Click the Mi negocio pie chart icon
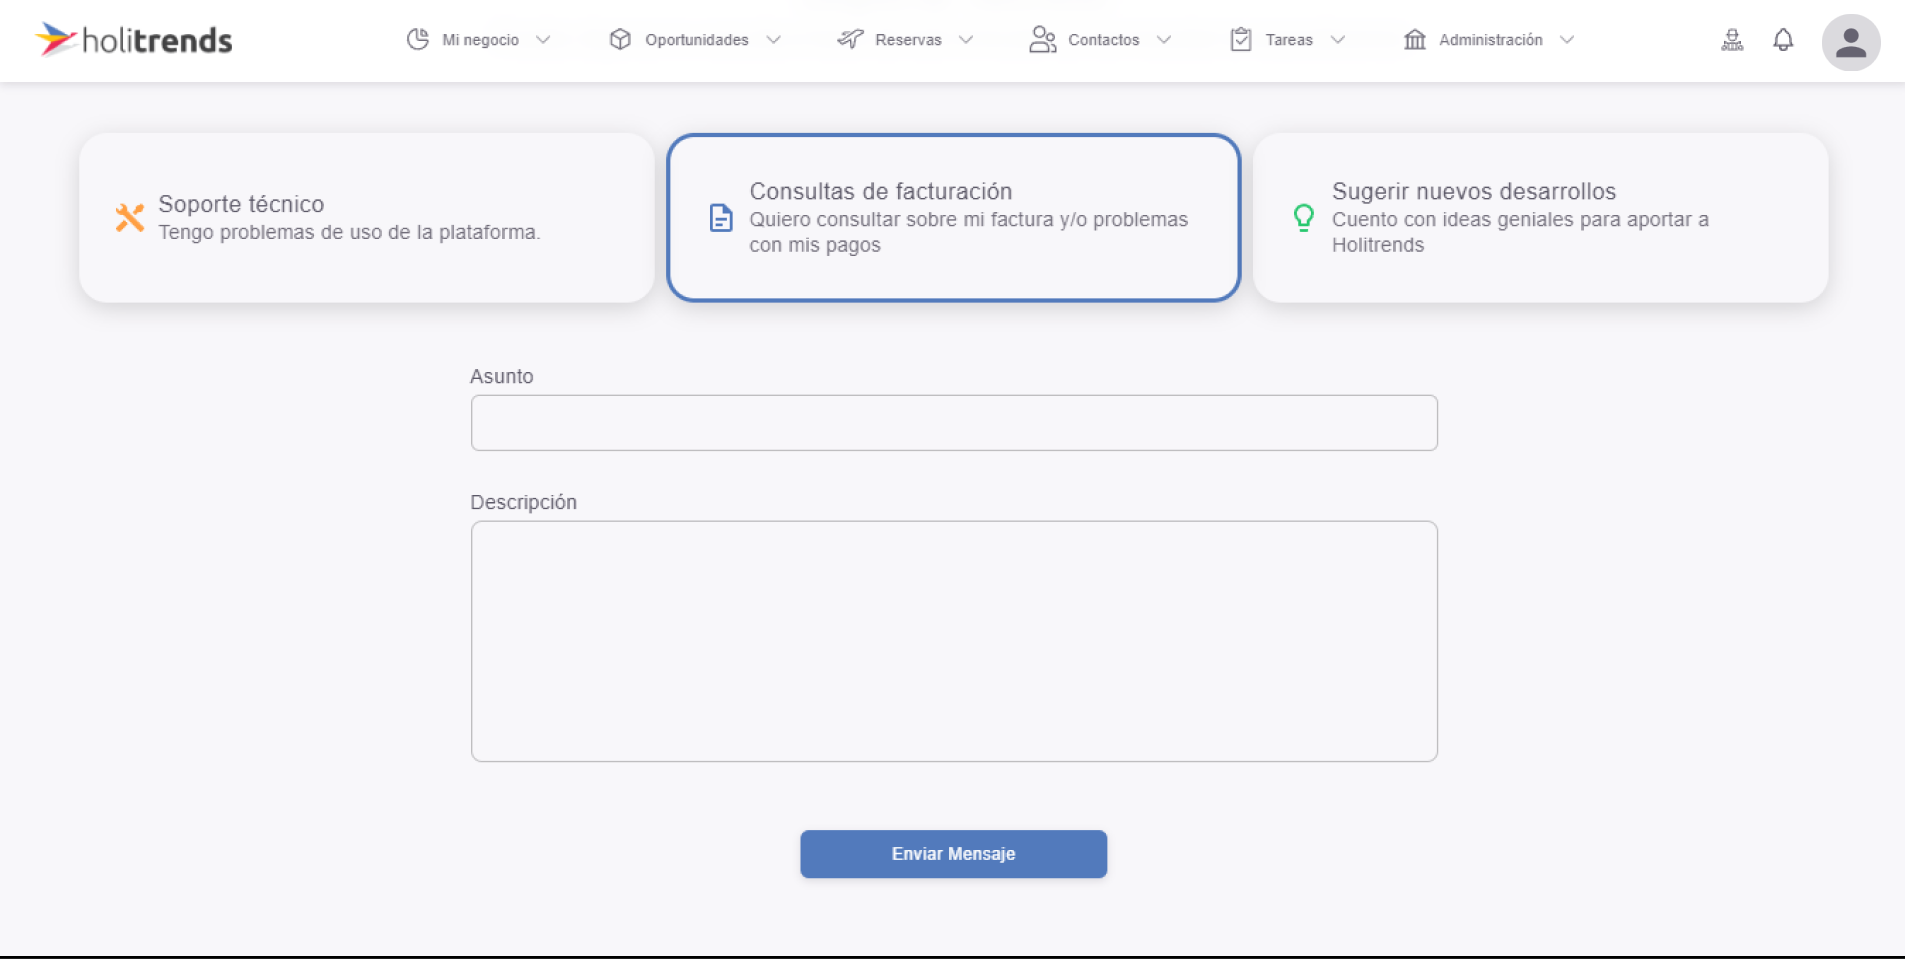The width and height of the screenshot is (1905, 959). tap(418, 39)
